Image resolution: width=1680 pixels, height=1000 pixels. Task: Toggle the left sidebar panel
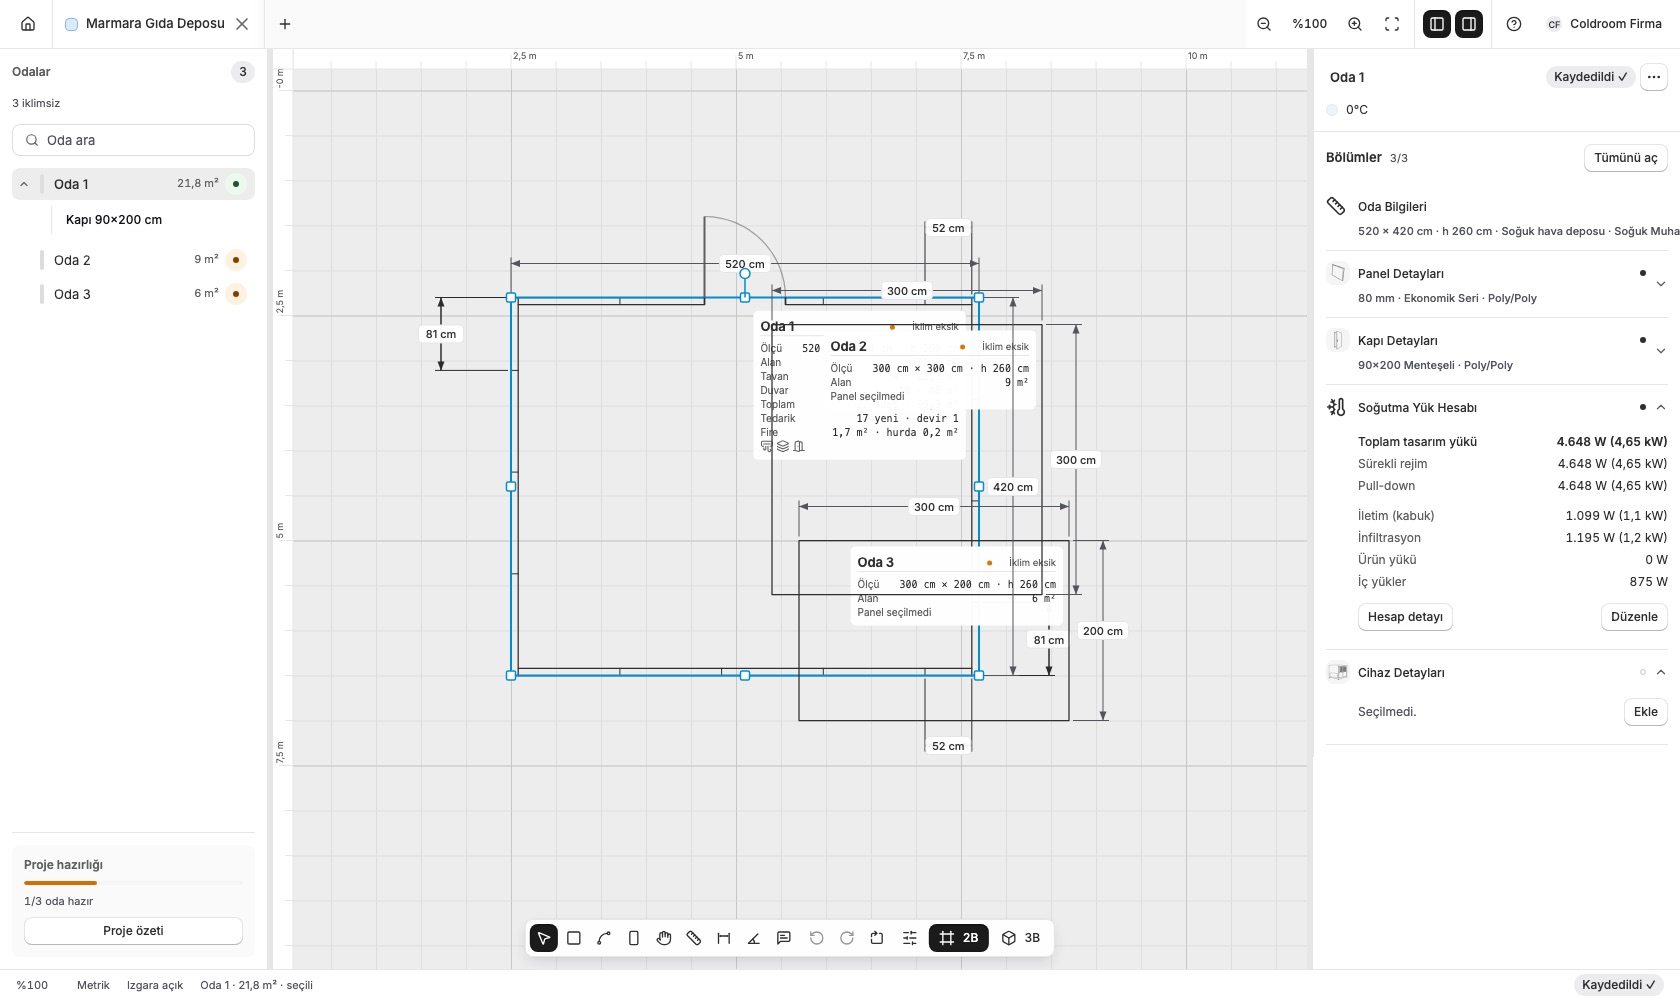click(x=1437, y=24)
